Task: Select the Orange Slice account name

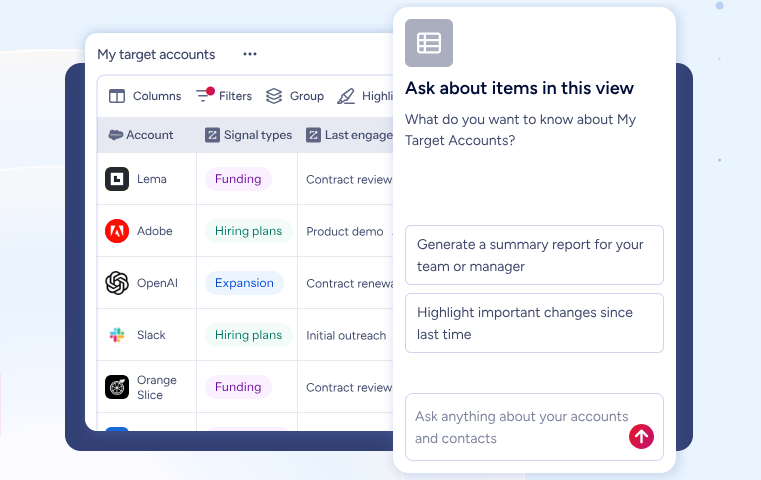Action: (157, 387)
